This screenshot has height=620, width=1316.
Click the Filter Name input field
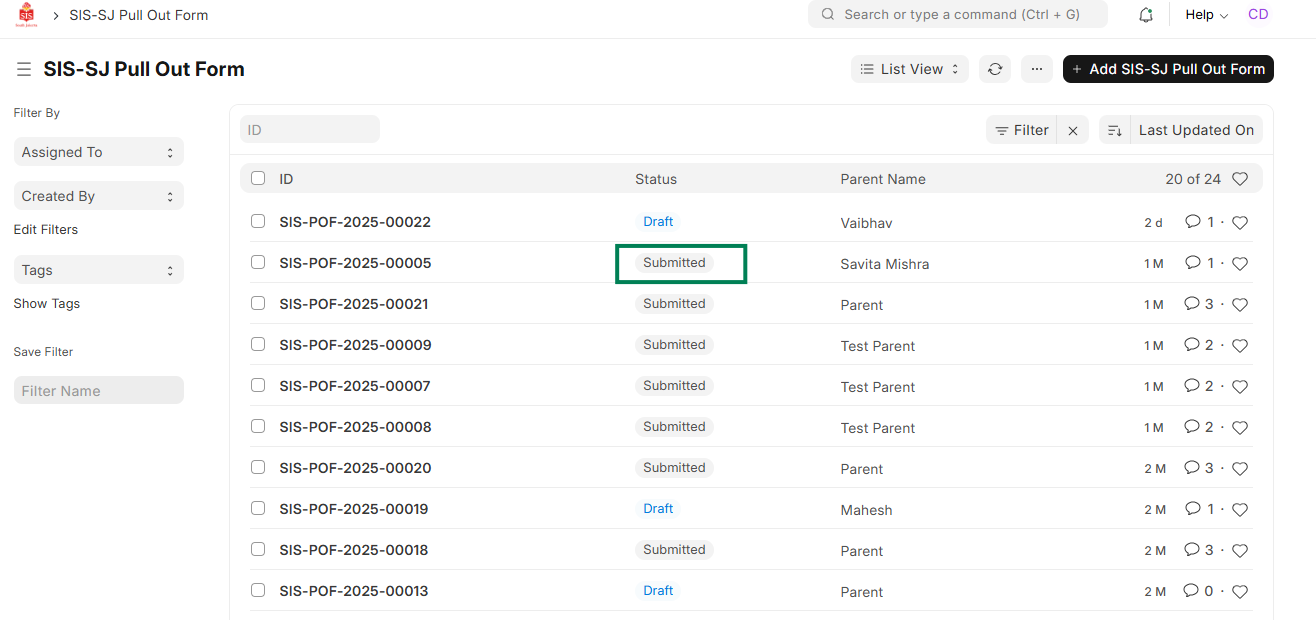point(98,391)
